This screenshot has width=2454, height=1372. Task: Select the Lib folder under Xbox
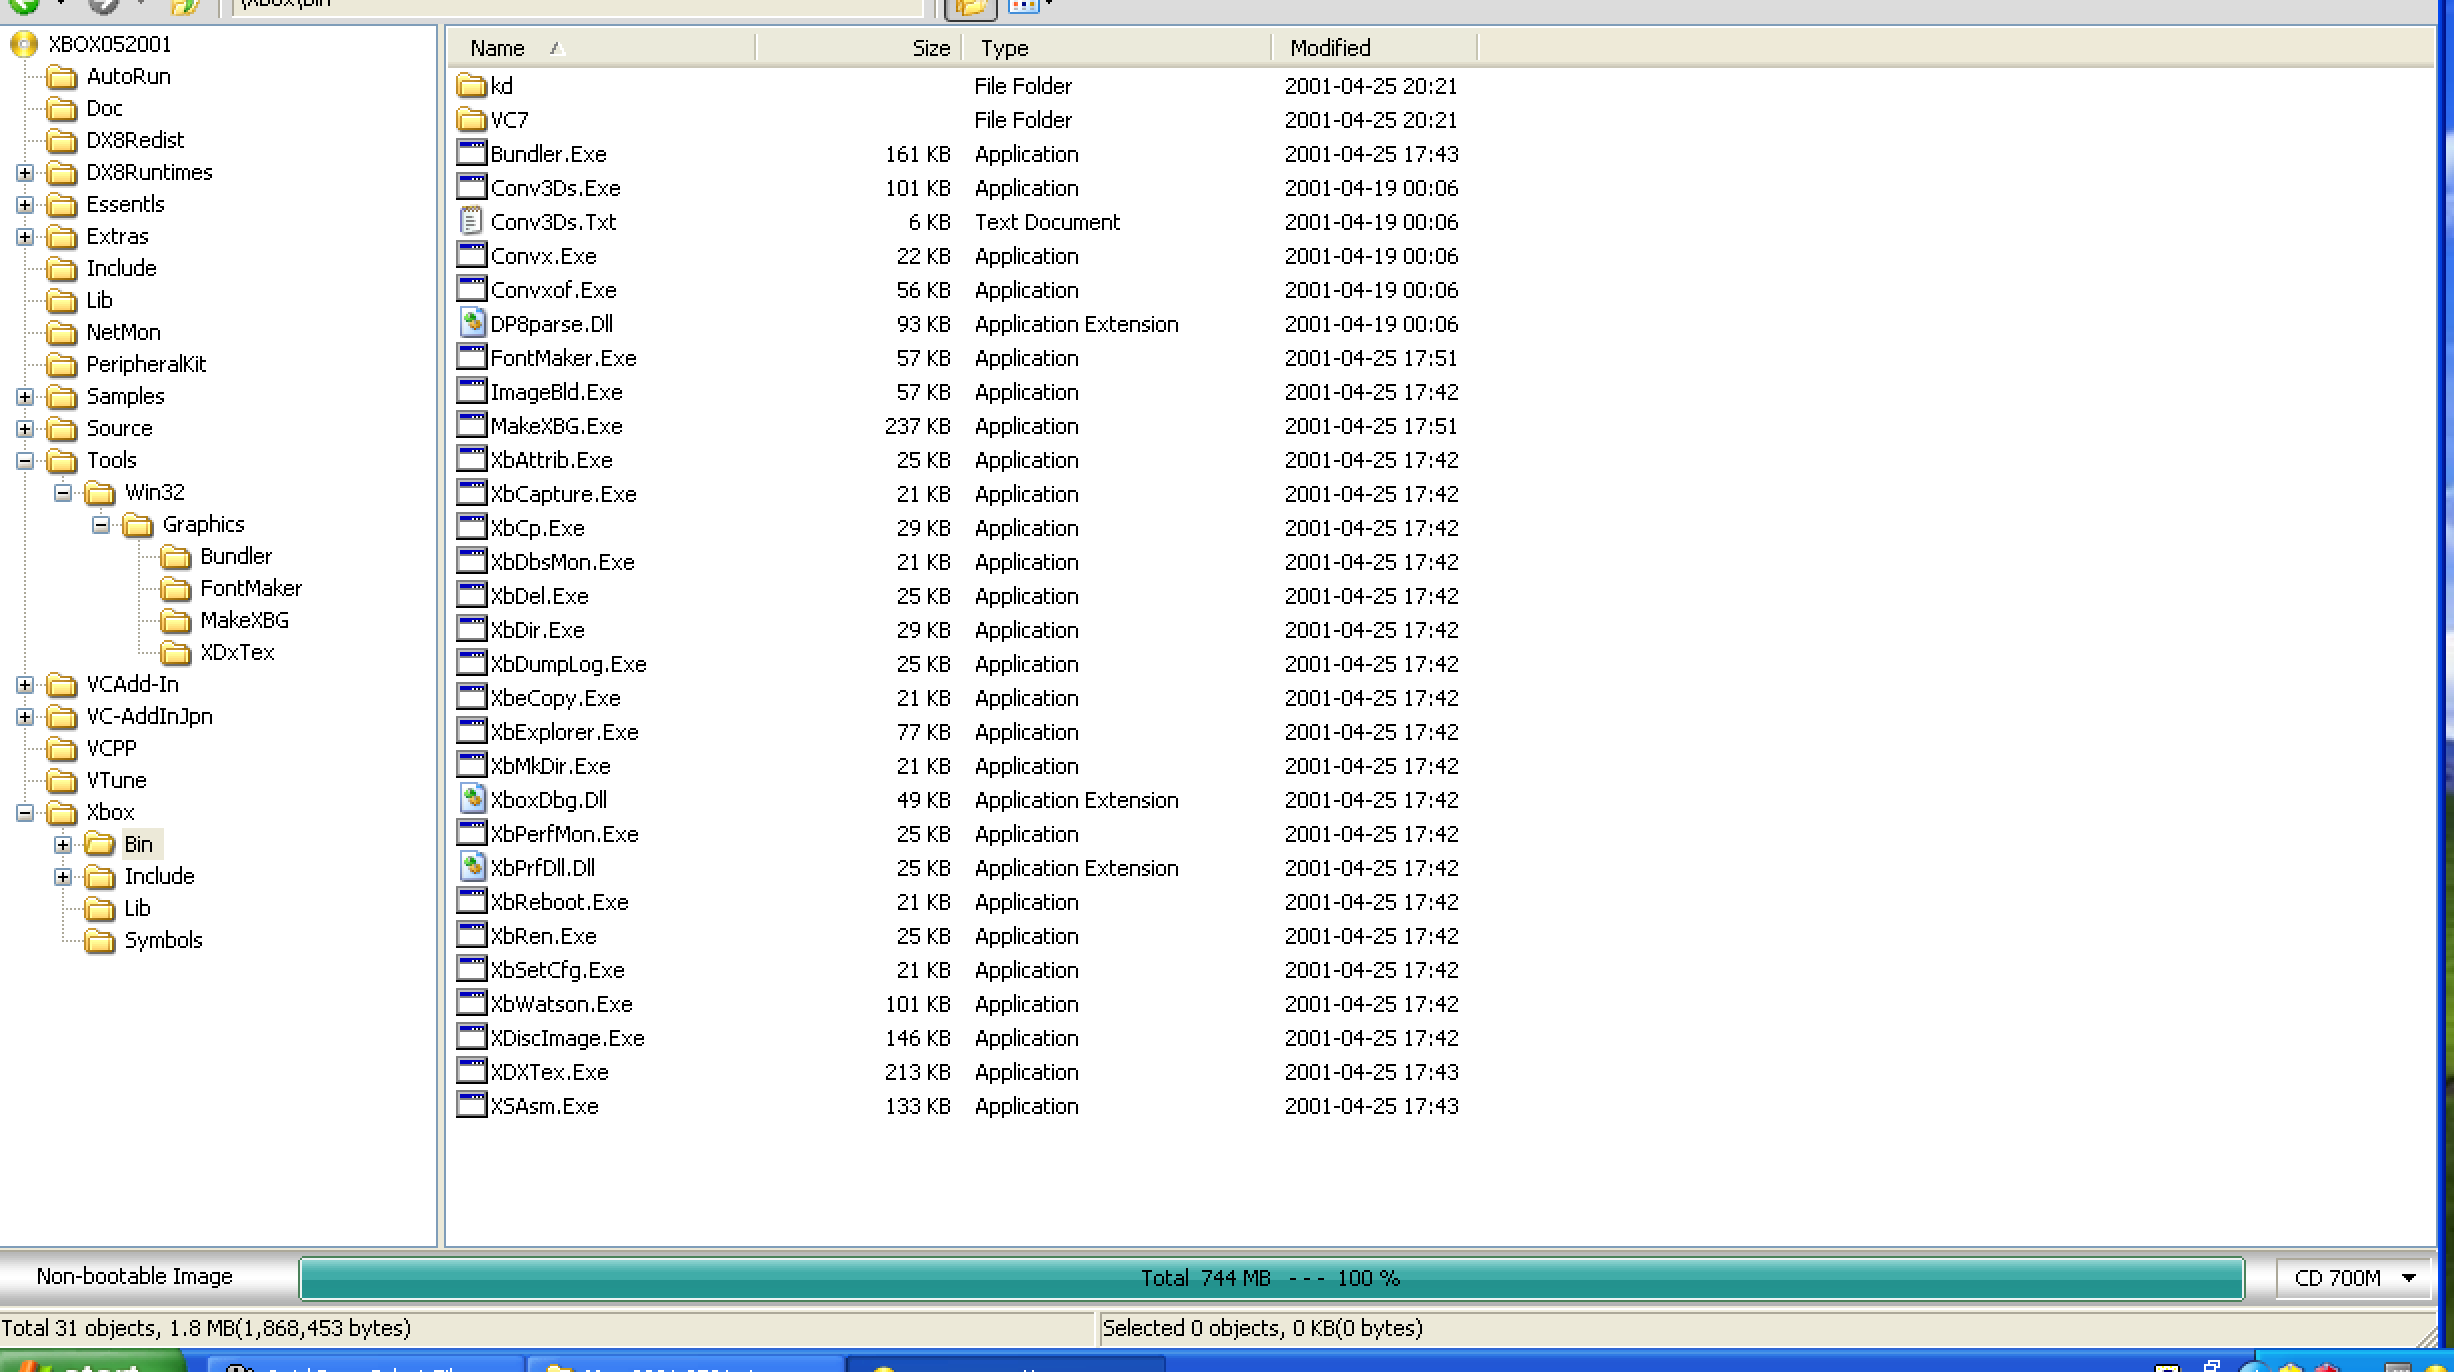(137, 908)
